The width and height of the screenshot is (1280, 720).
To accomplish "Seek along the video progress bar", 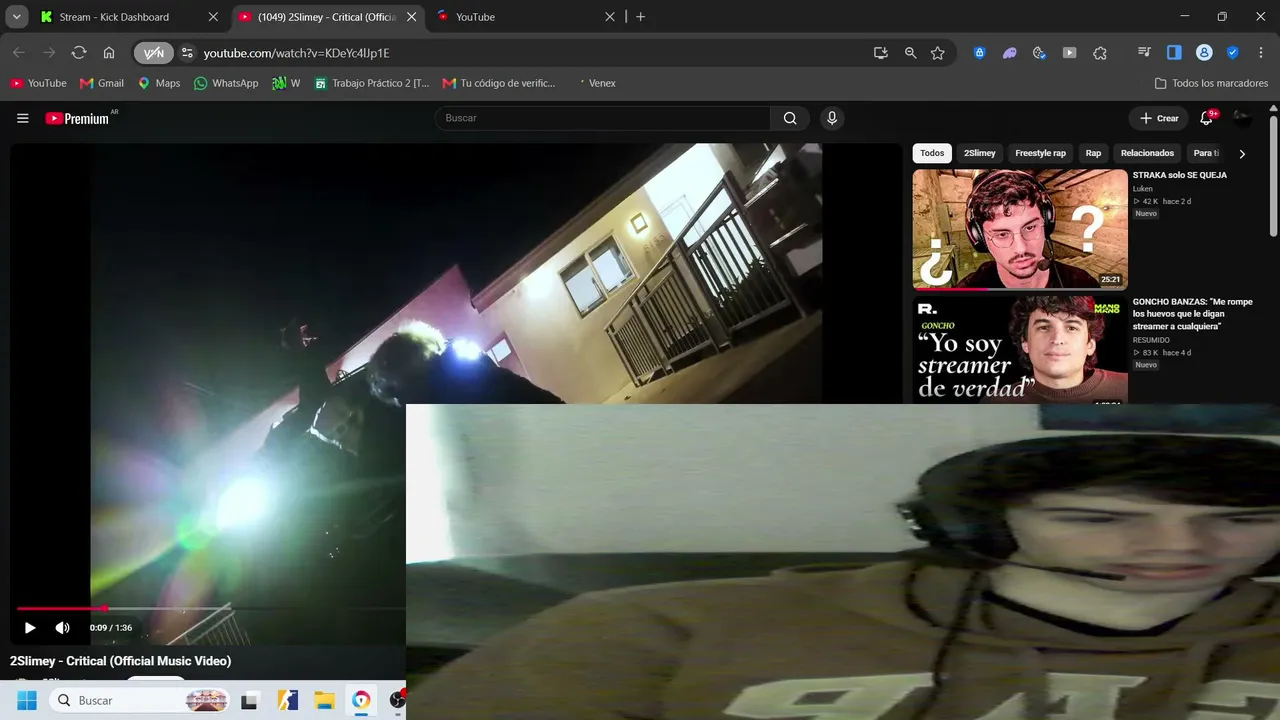I will 211,608.
